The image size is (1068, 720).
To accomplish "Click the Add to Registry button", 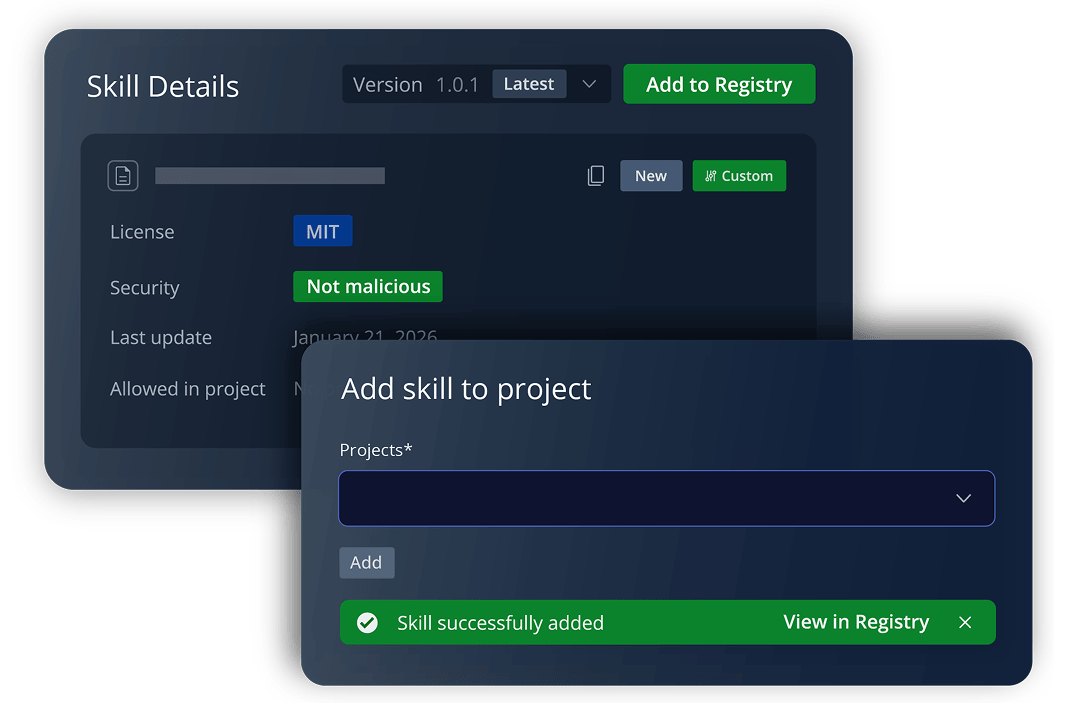I will coord(719,84).
